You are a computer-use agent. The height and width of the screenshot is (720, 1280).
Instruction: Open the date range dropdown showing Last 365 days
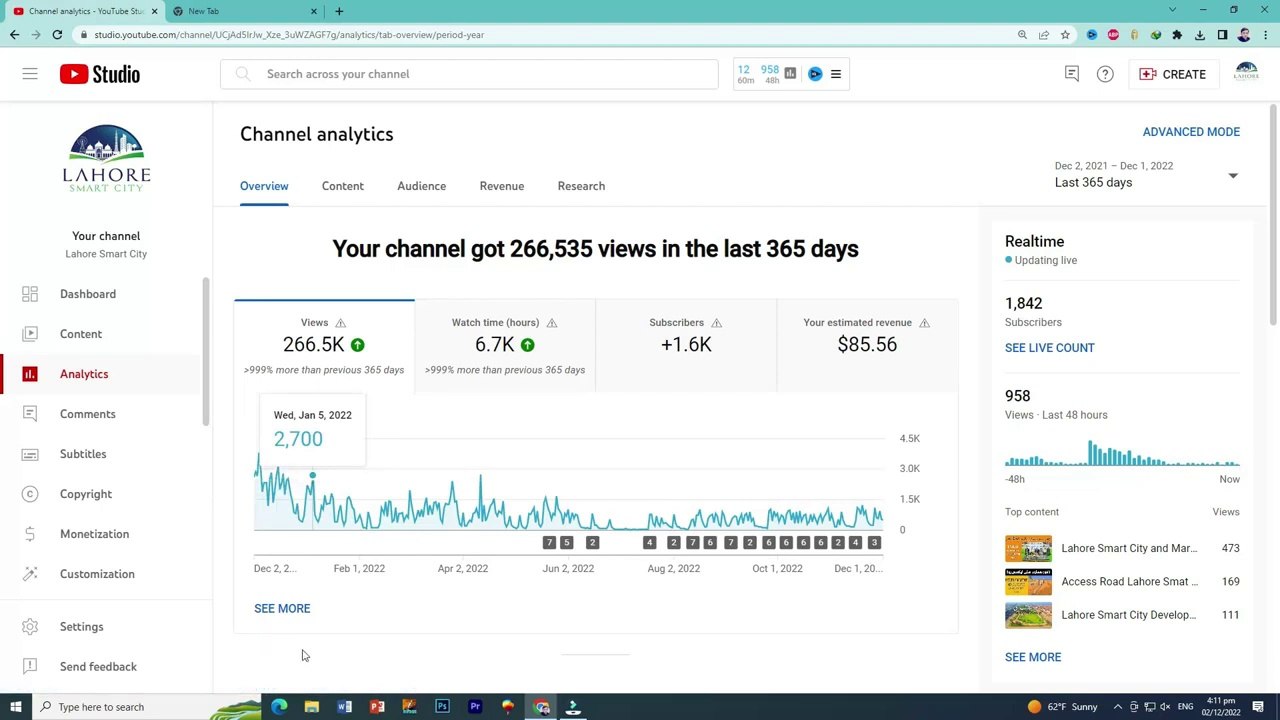(x=1146, y=175)
